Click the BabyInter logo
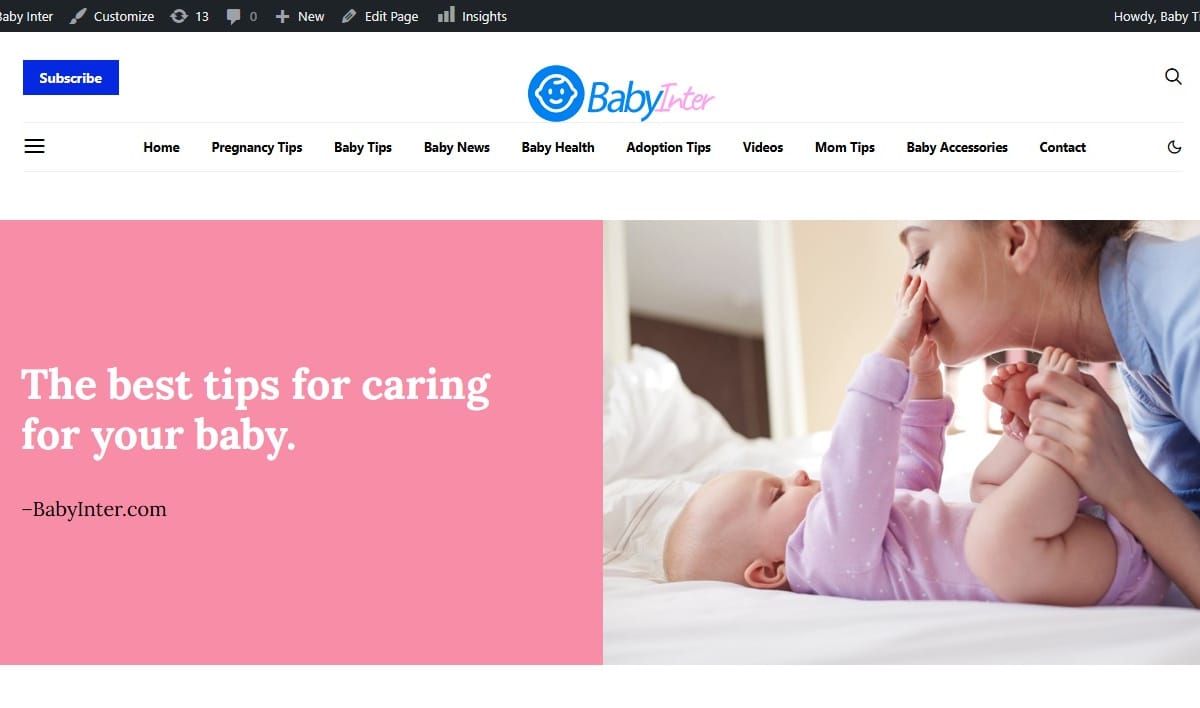Image resolution: width=1200 pixels, height=708 pixels. pyautogui.click(x=621, y=94)
